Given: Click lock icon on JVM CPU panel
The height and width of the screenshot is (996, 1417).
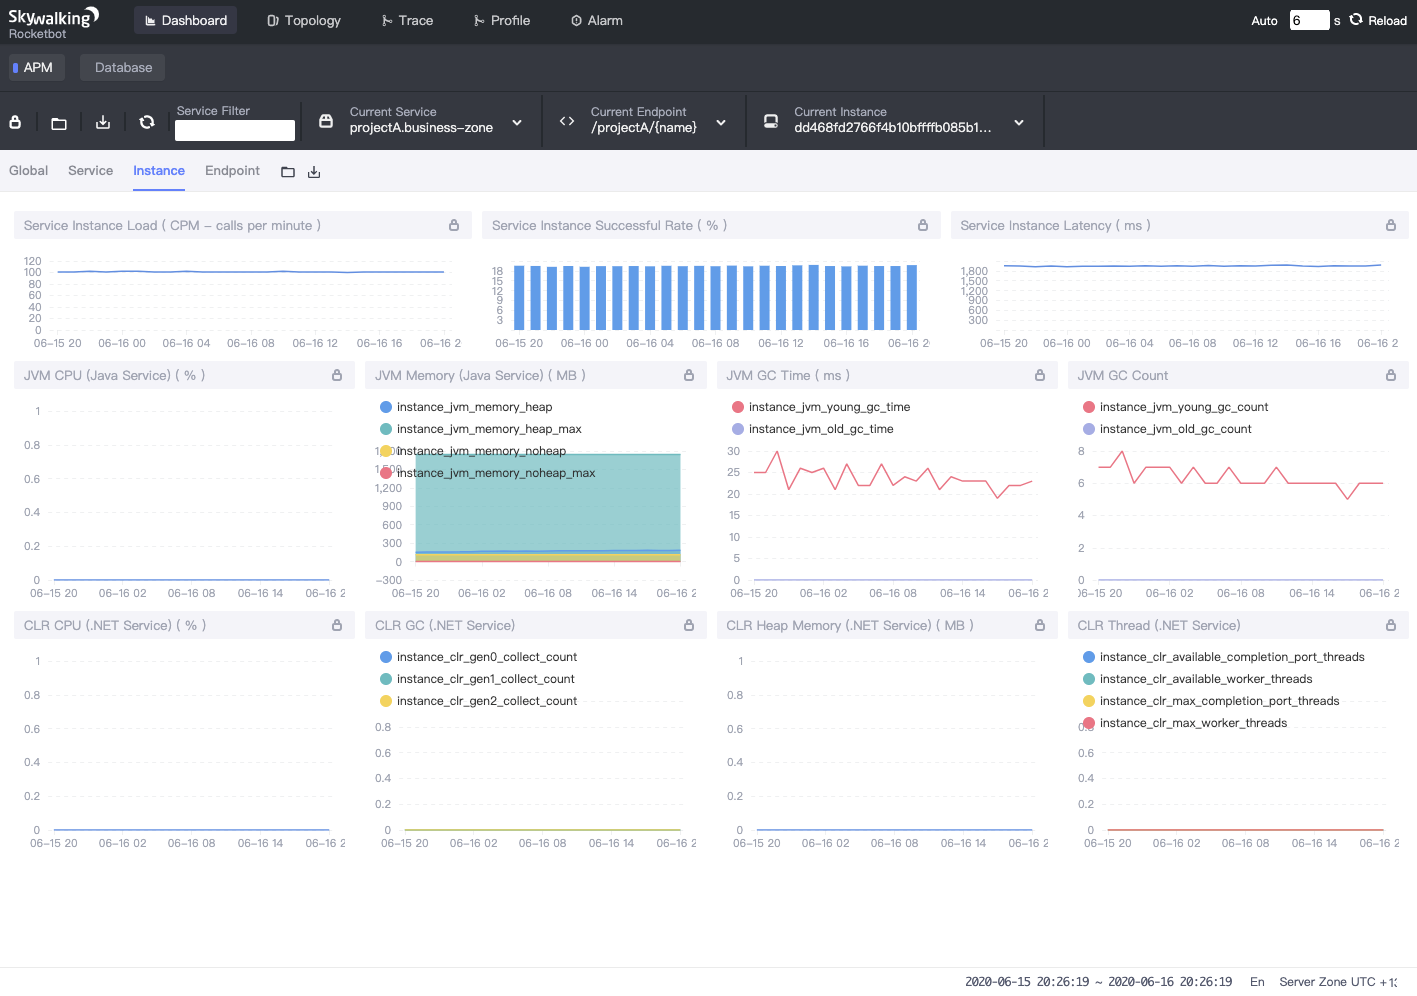Looking at the screenshot, I should [337, 375].
